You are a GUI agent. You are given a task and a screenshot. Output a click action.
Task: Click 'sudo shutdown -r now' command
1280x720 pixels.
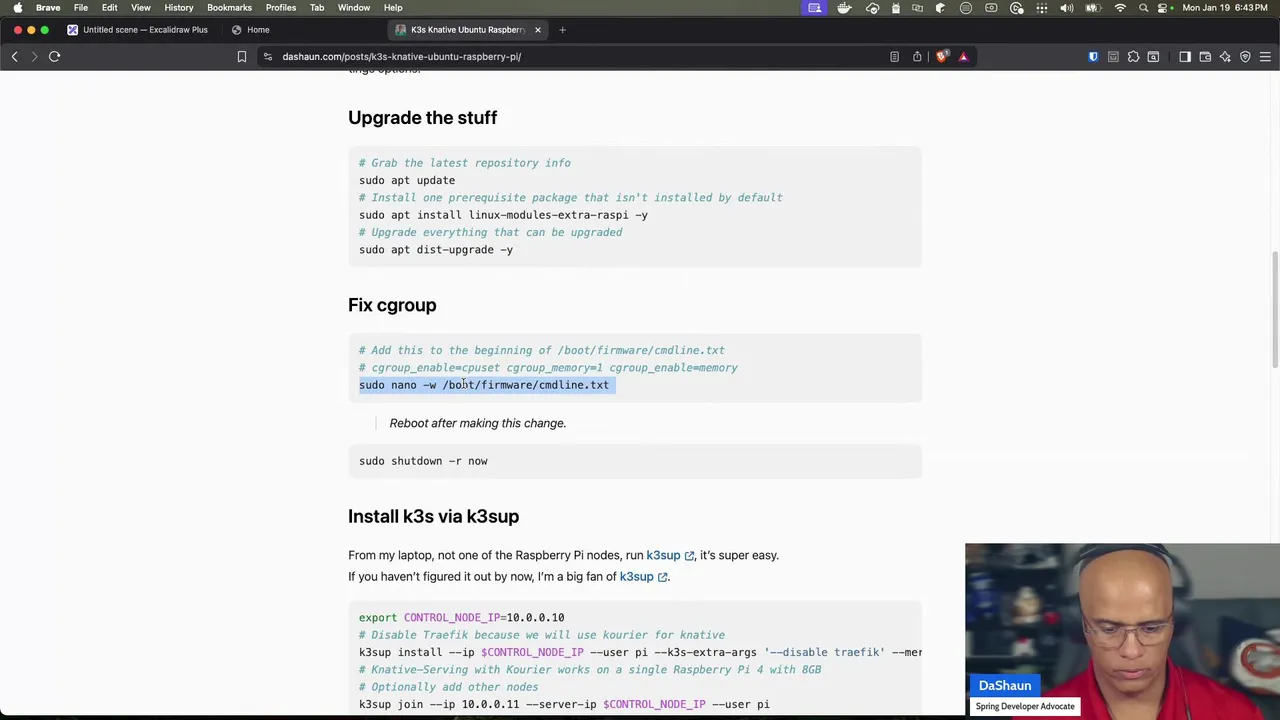423,461
